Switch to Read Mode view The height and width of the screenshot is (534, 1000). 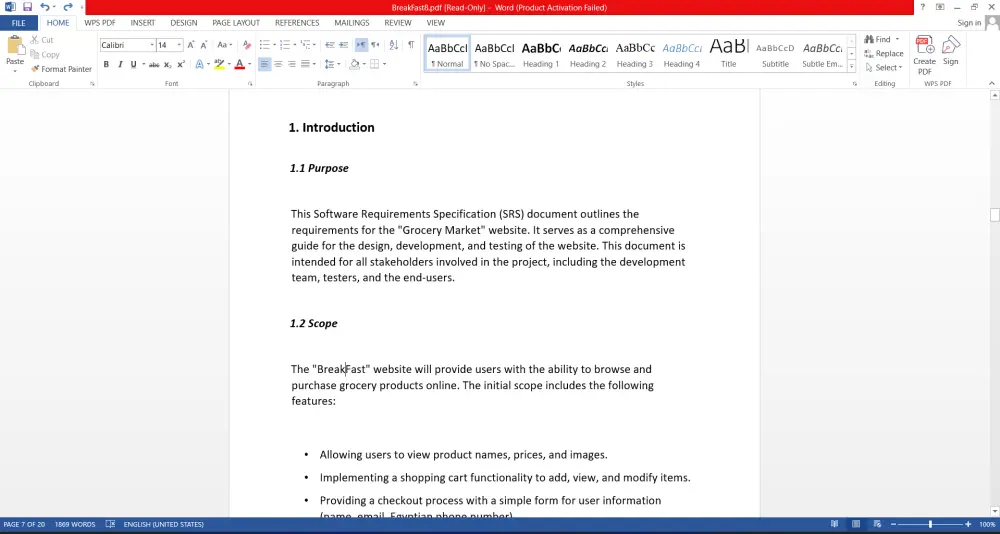(835, 524)
